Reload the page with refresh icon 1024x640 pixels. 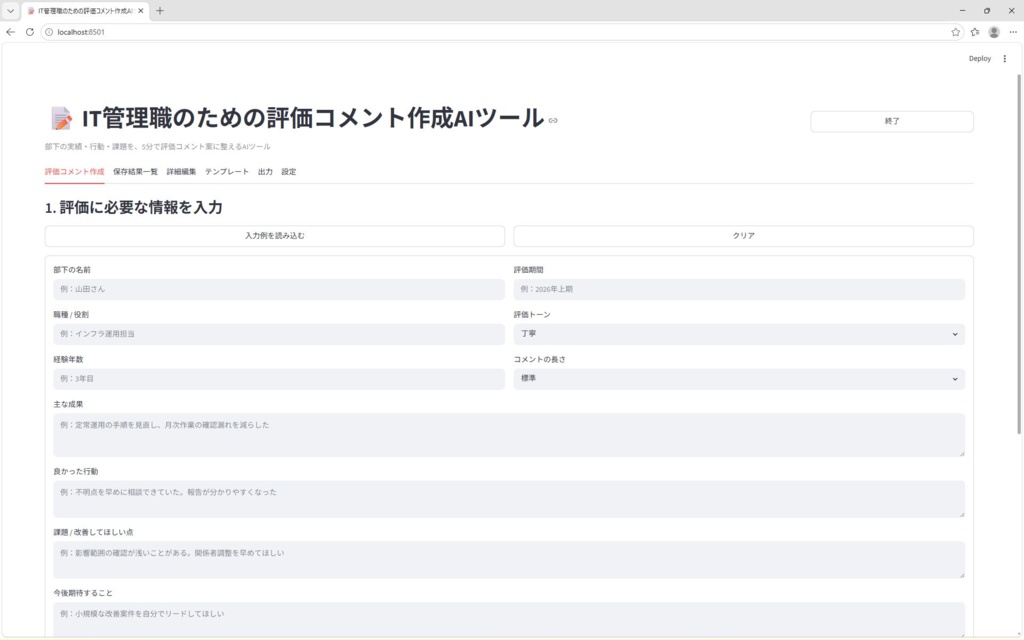[x=29, y=32]
